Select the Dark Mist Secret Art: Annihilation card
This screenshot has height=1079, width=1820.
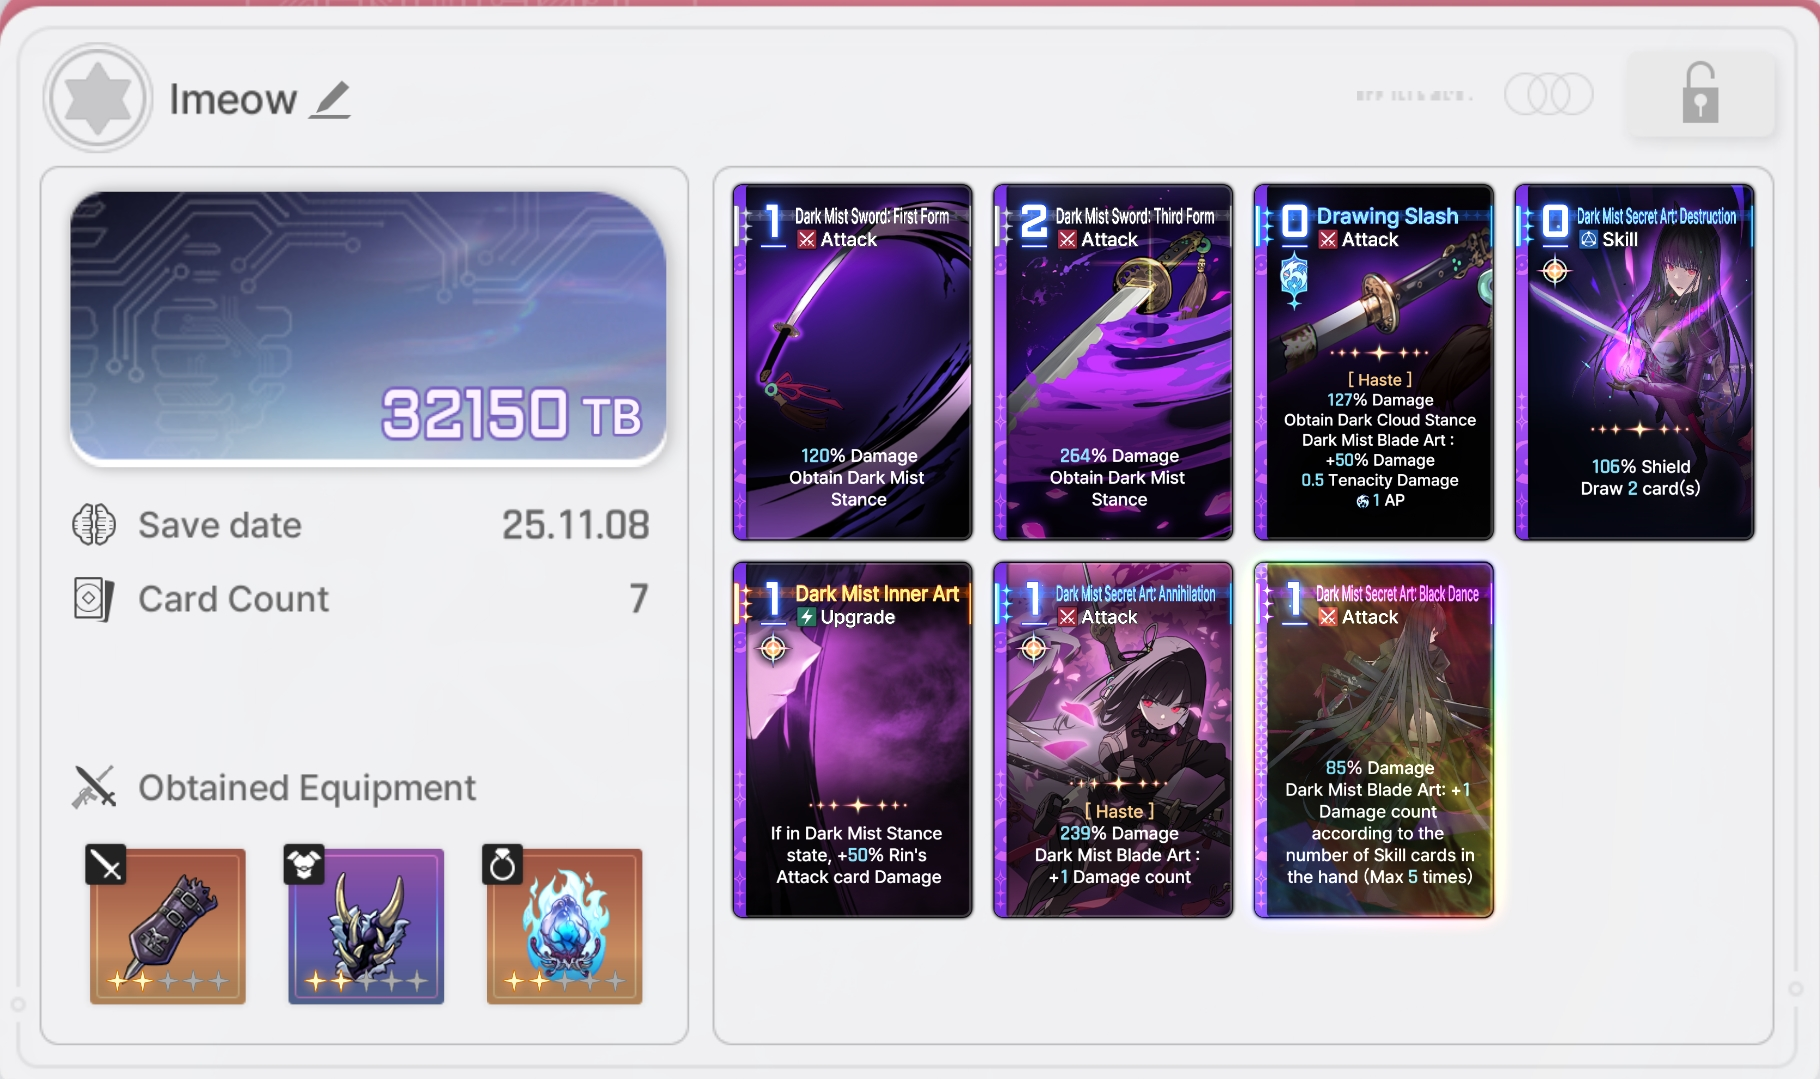pyautogui.click(x=1113, y=740)
